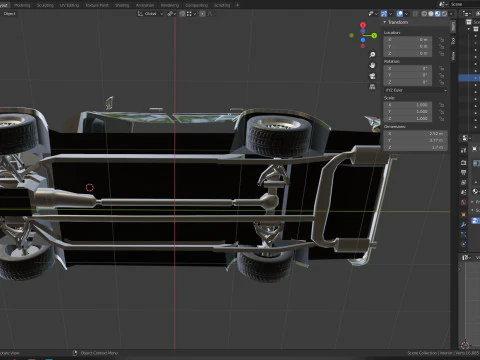The width and height of the screenshot is (480, 360).
Task: Open the Scene selector icon dropdown
Action: (443, 4)
